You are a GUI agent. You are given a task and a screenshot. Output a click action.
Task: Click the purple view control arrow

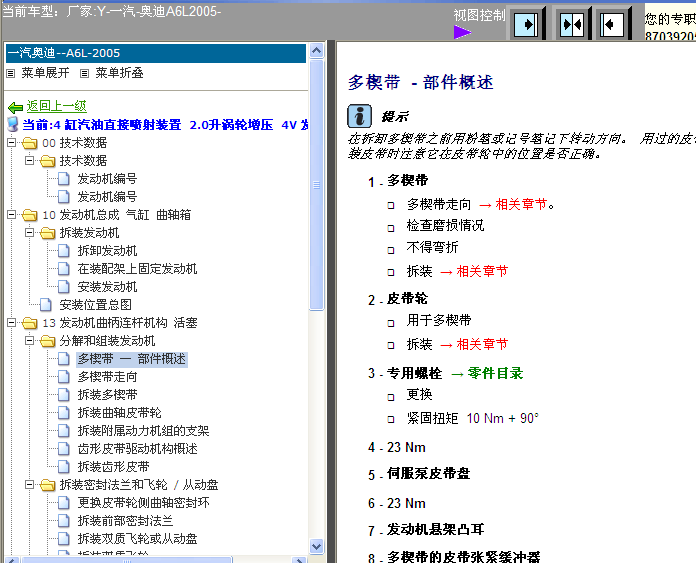pos(463,32)
